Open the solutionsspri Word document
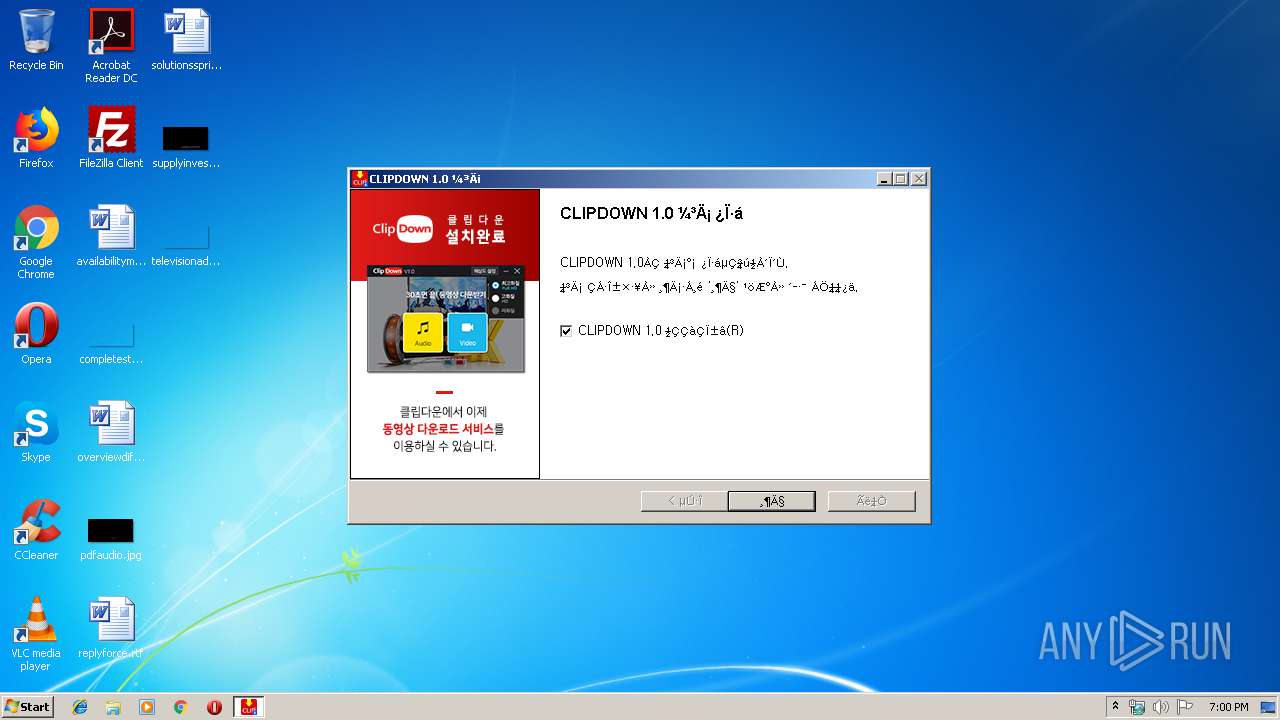This screenshot has width=1280, height=720. click(186, 41)
